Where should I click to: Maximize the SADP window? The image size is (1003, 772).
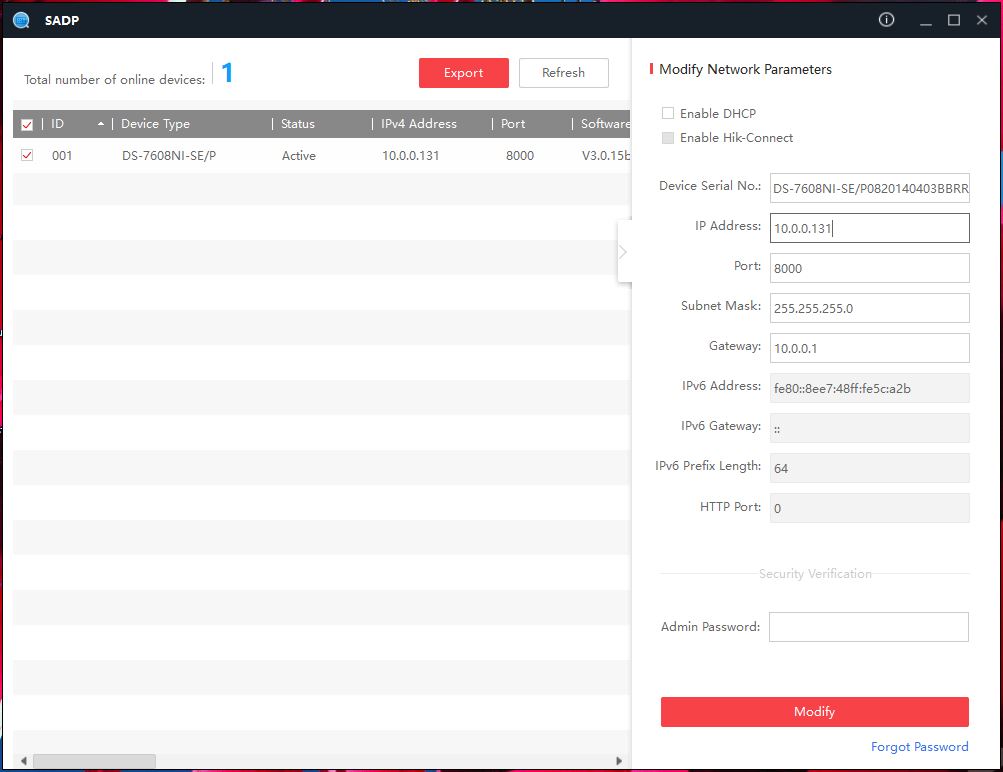(x=954, y=21)
